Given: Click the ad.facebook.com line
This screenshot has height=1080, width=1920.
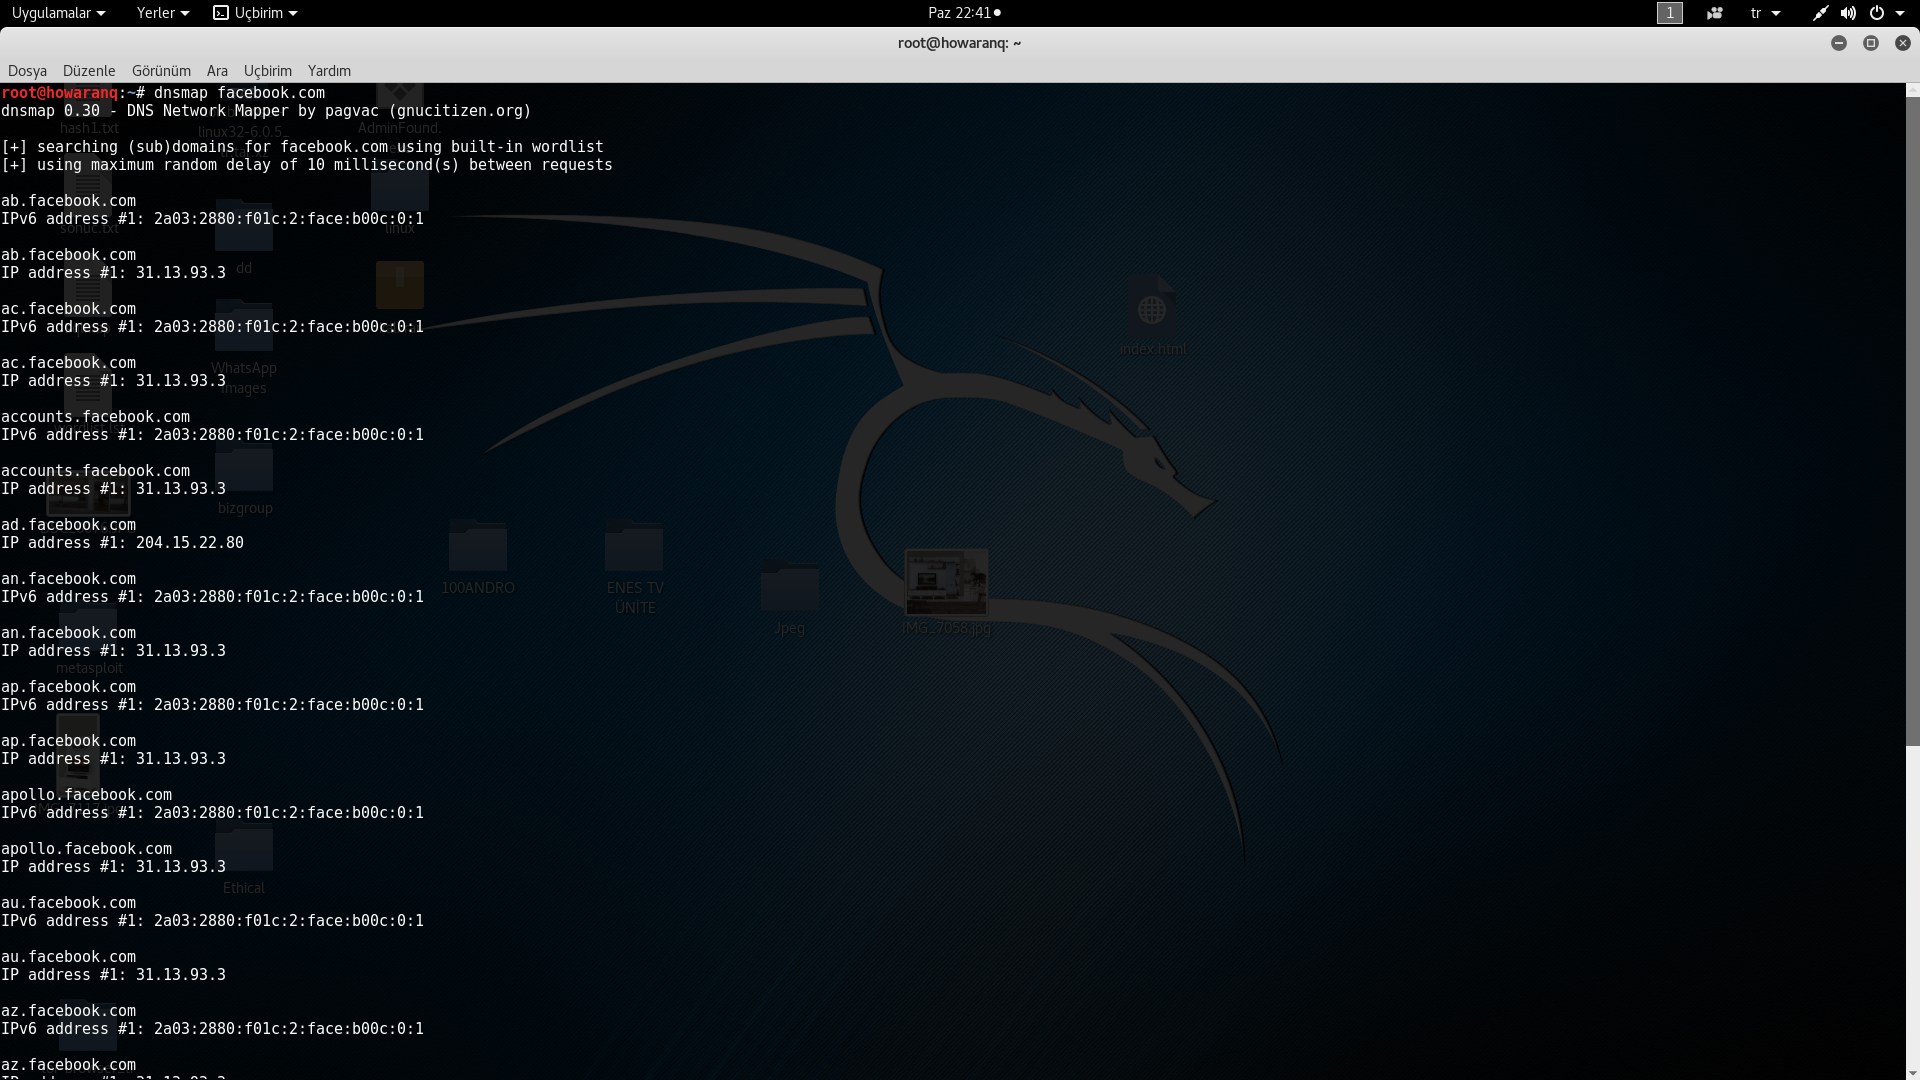Looking at the screenshot, I should [68, 525].
